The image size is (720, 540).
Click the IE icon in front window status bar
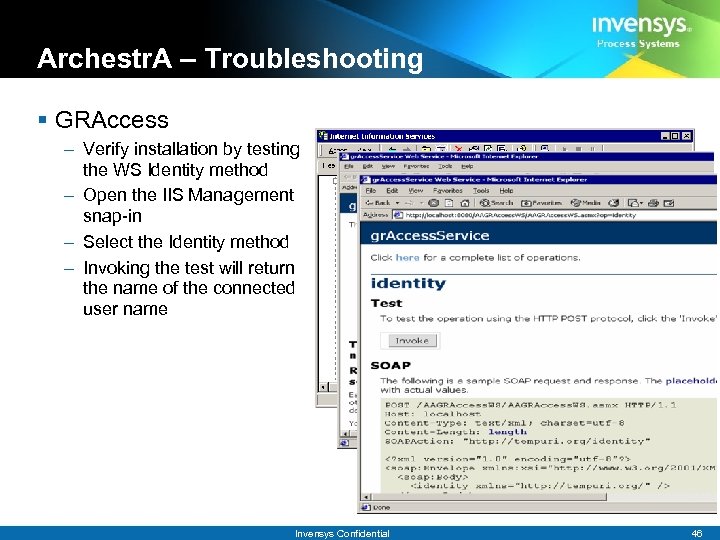click(x=366, y=507)
